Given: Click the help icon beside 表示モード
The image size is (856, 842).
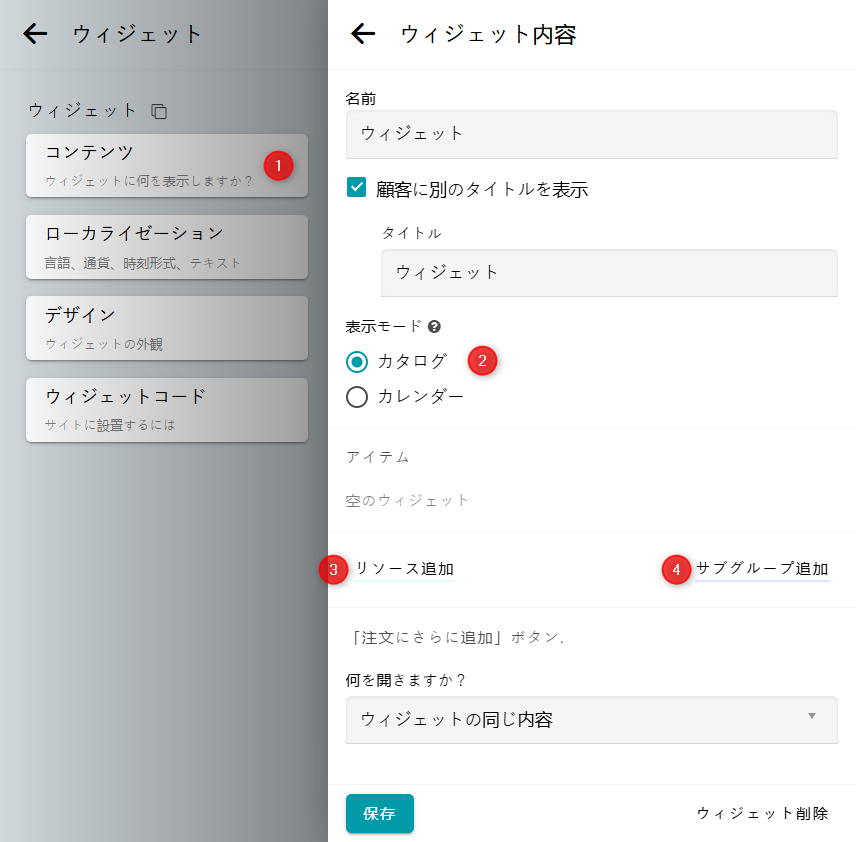Looking at the screenshot, I should point(434,326).
